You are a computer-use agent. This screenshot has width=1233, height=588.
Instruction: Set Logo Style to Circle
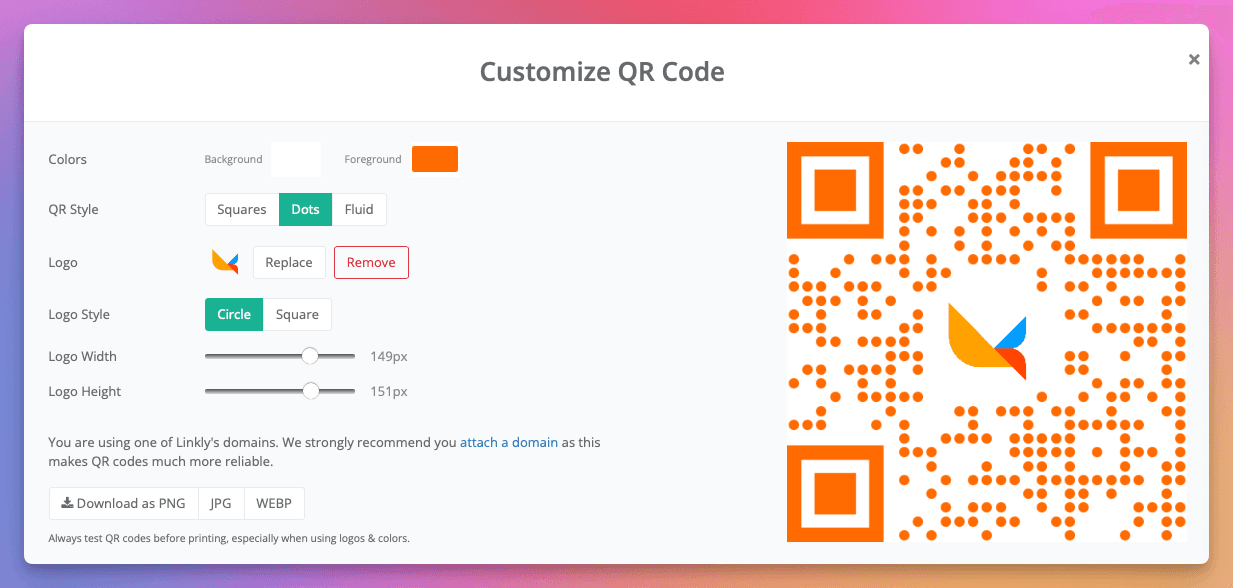coord(233,314)
